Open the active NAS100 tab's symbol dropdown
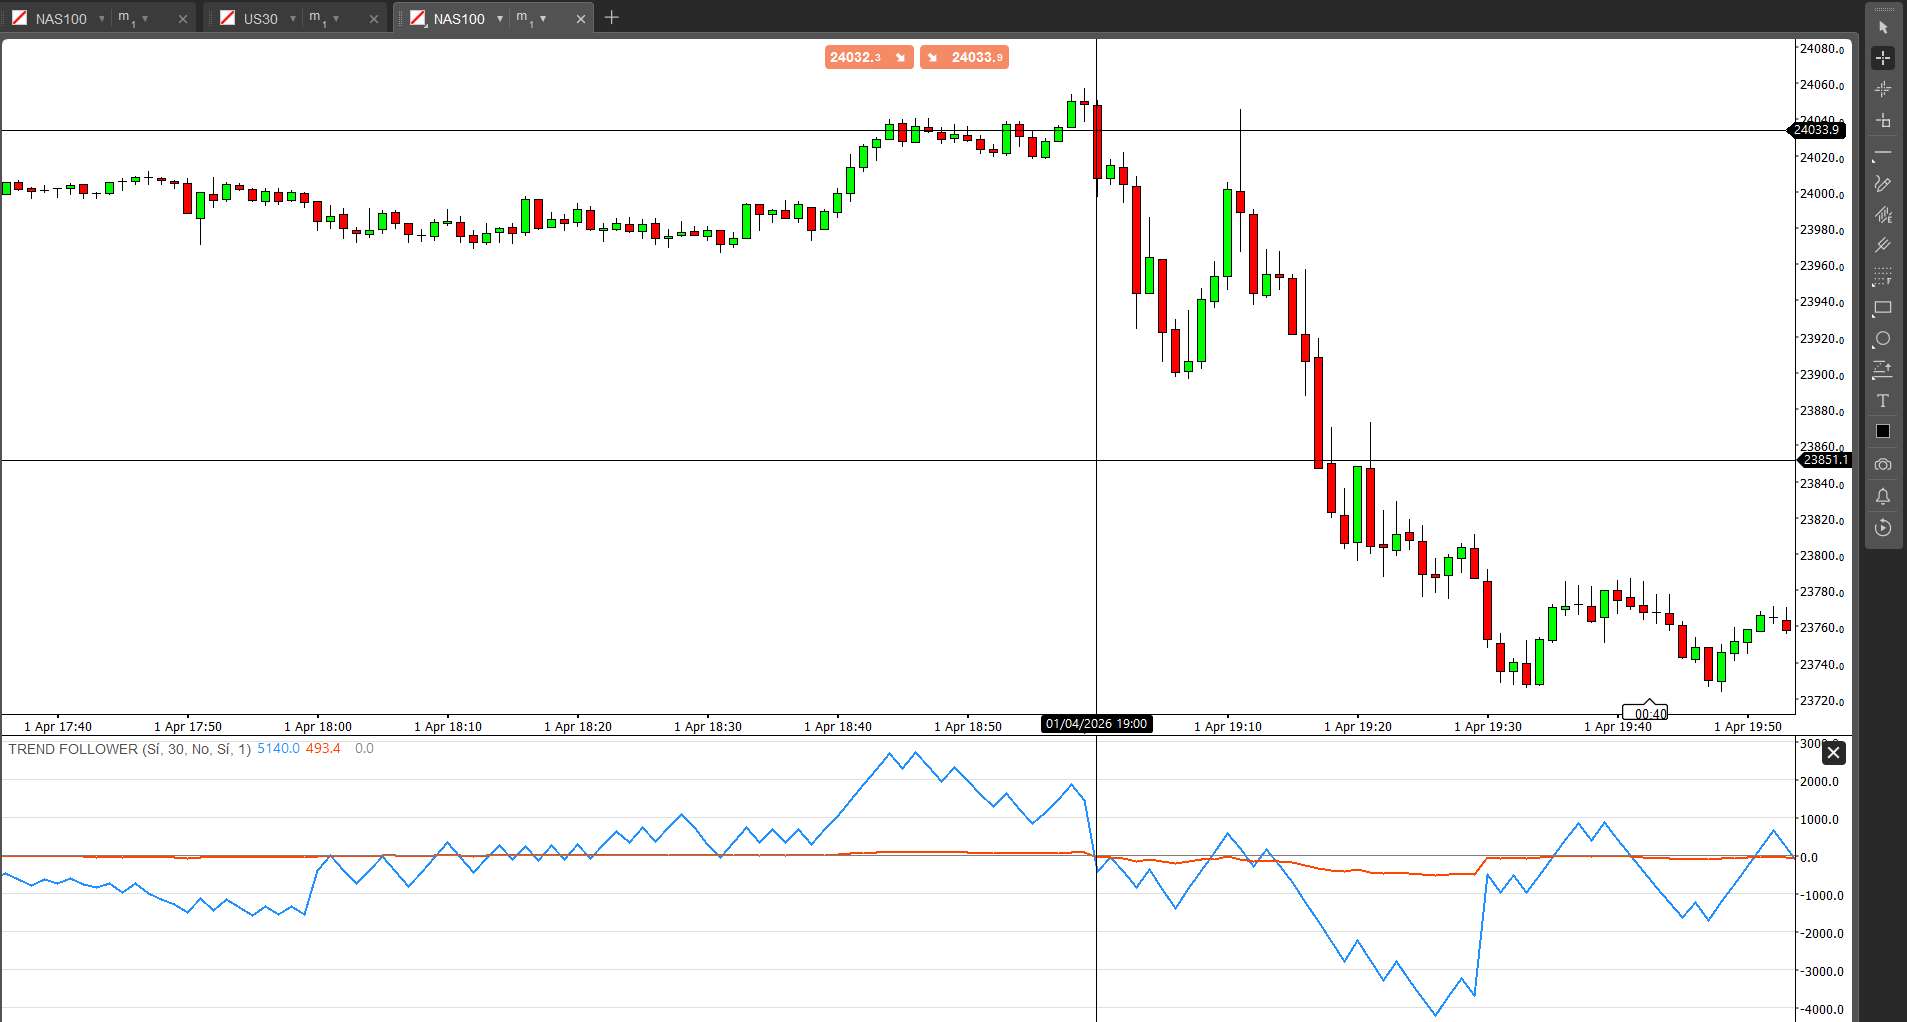Image resolution: width=1907 pixels, height=1022 pixels. 500,19
